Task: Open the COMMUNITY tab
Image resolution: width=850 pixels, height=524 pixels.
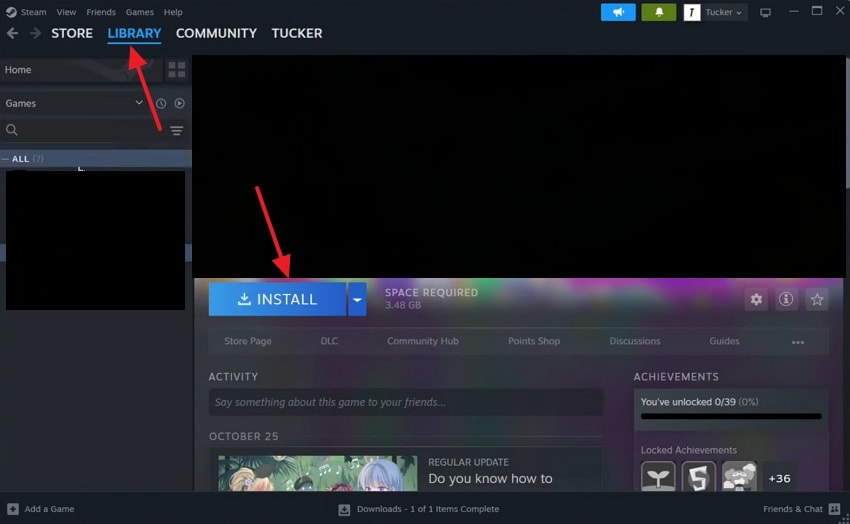Action: [216, 33]
